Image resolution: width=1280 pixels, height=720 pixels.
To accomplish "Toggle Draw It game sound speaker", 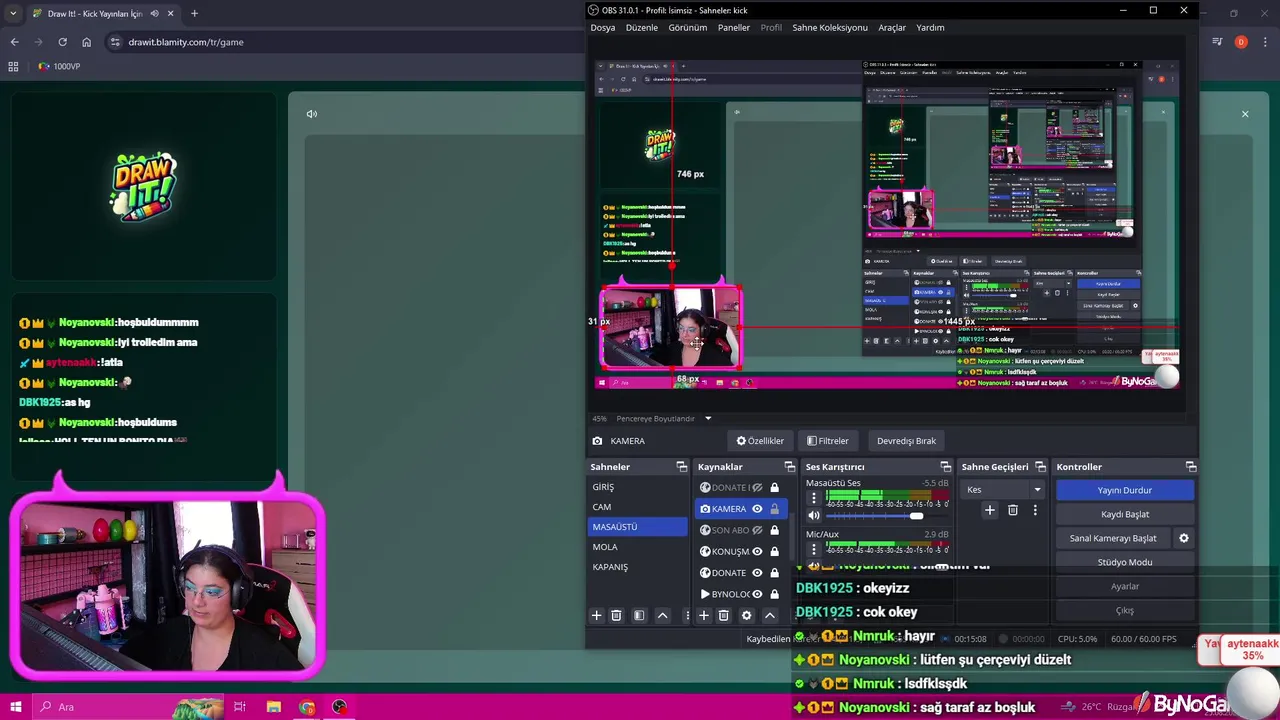I will (x=312, y=114).
